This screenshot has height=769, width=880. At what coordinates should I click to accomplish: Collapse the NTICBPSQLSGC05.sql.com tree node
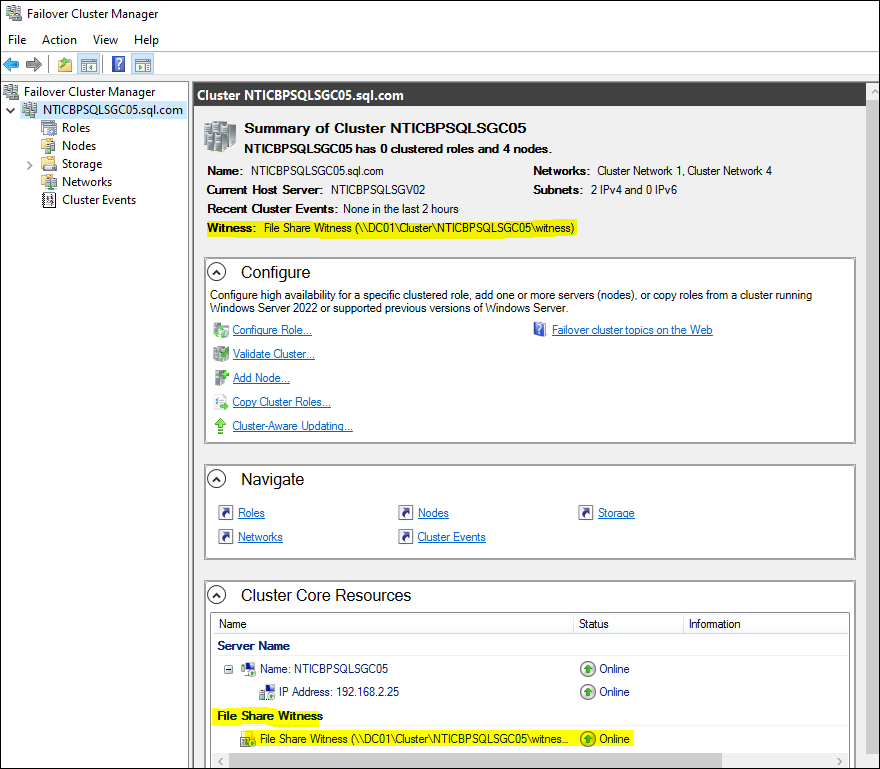[x=10, y=110]
